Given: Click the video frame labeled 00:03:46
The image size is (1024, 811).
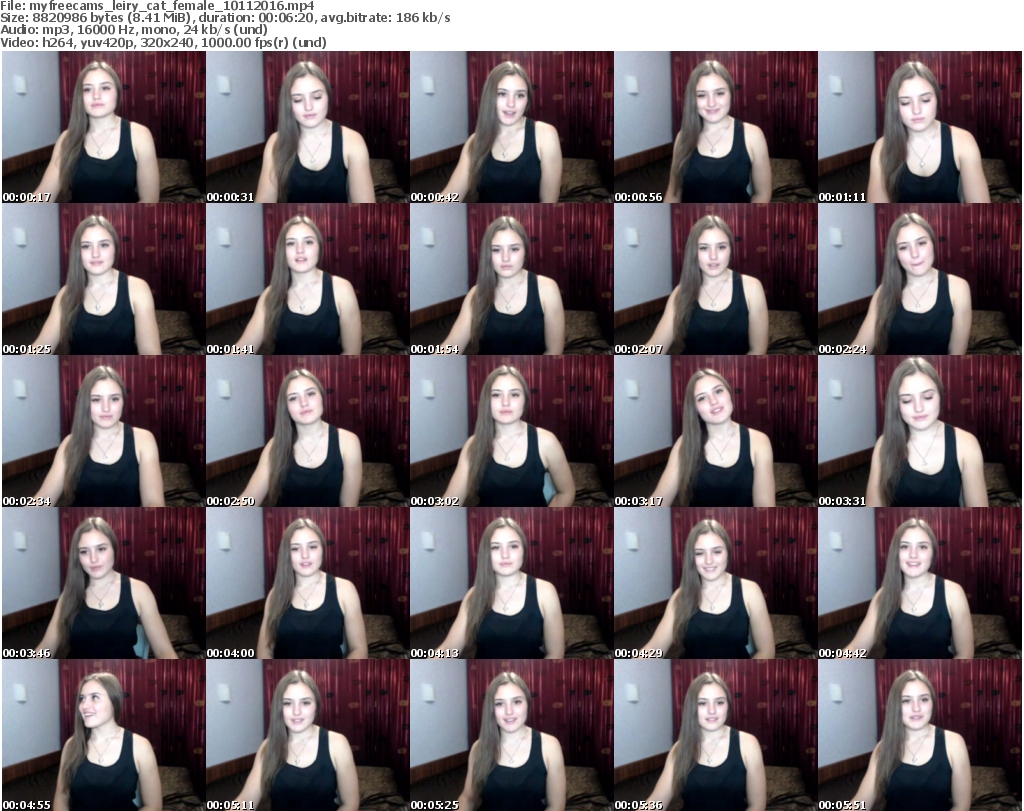Looking at the screenshot, I should pyautogui.click(x=104, y=583).
